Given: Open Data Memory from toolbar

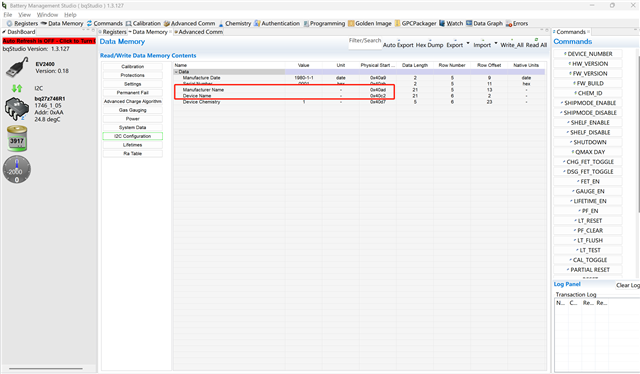Looking at the screenshot, I should (62, 24).
